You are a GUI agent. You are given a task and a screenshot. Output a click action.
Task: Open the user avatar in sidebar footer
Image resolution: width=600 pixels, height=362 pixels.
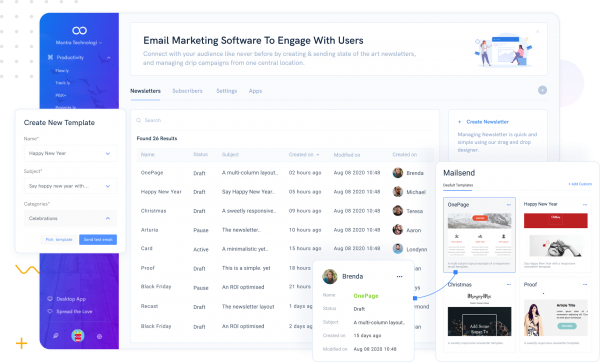point(78,336)
